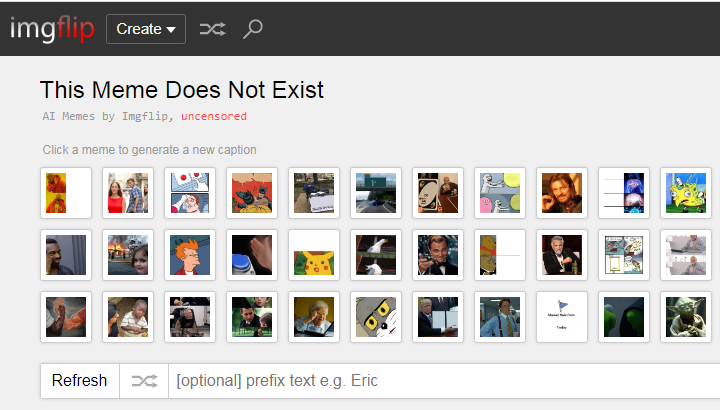Select the Yoda meme thumbnail
This screenshot has height=410, width=720.
coord(686,317)
